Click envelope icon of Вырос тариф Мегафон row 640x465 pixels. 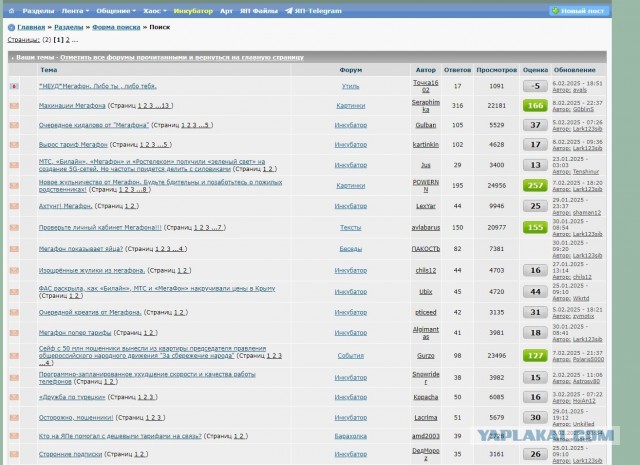pyautogui.click(x=14, y=145)
